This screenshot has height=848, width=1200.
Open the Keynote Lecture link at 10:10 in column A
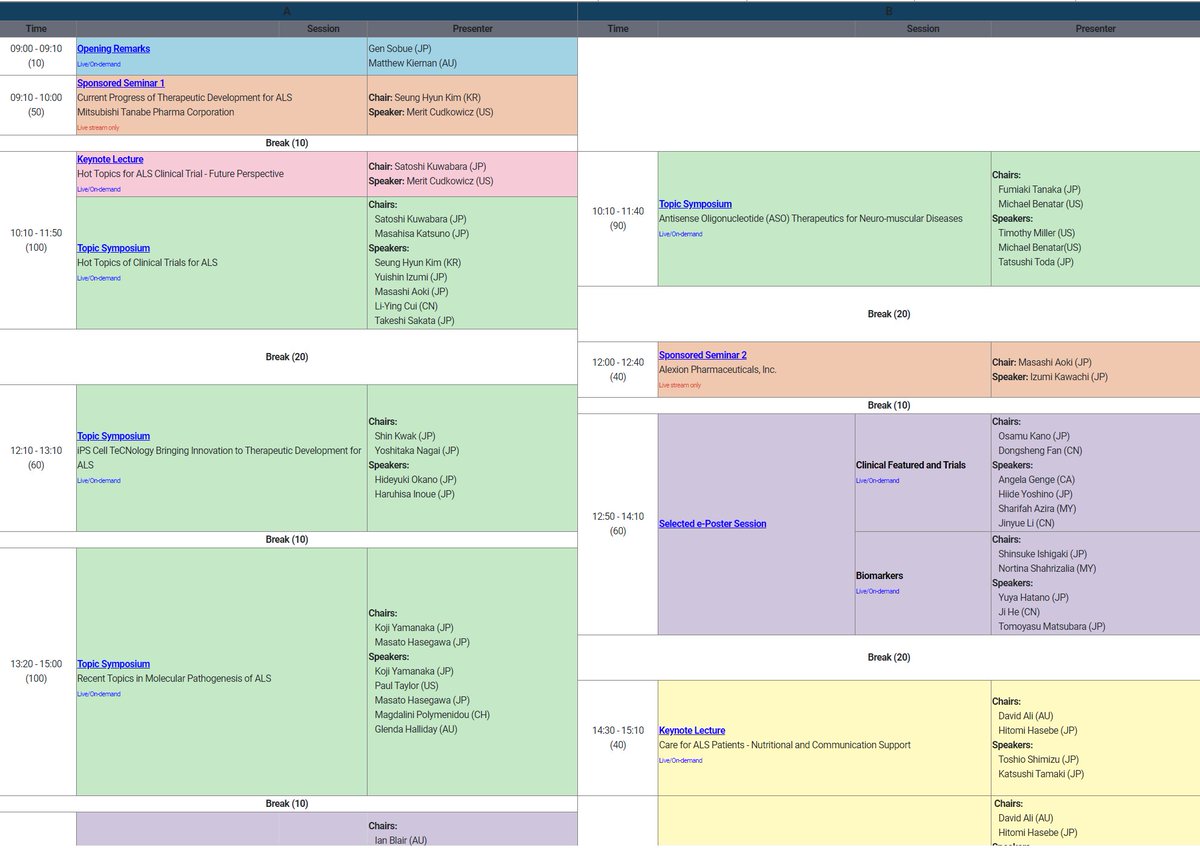click(x=110, y=159)
